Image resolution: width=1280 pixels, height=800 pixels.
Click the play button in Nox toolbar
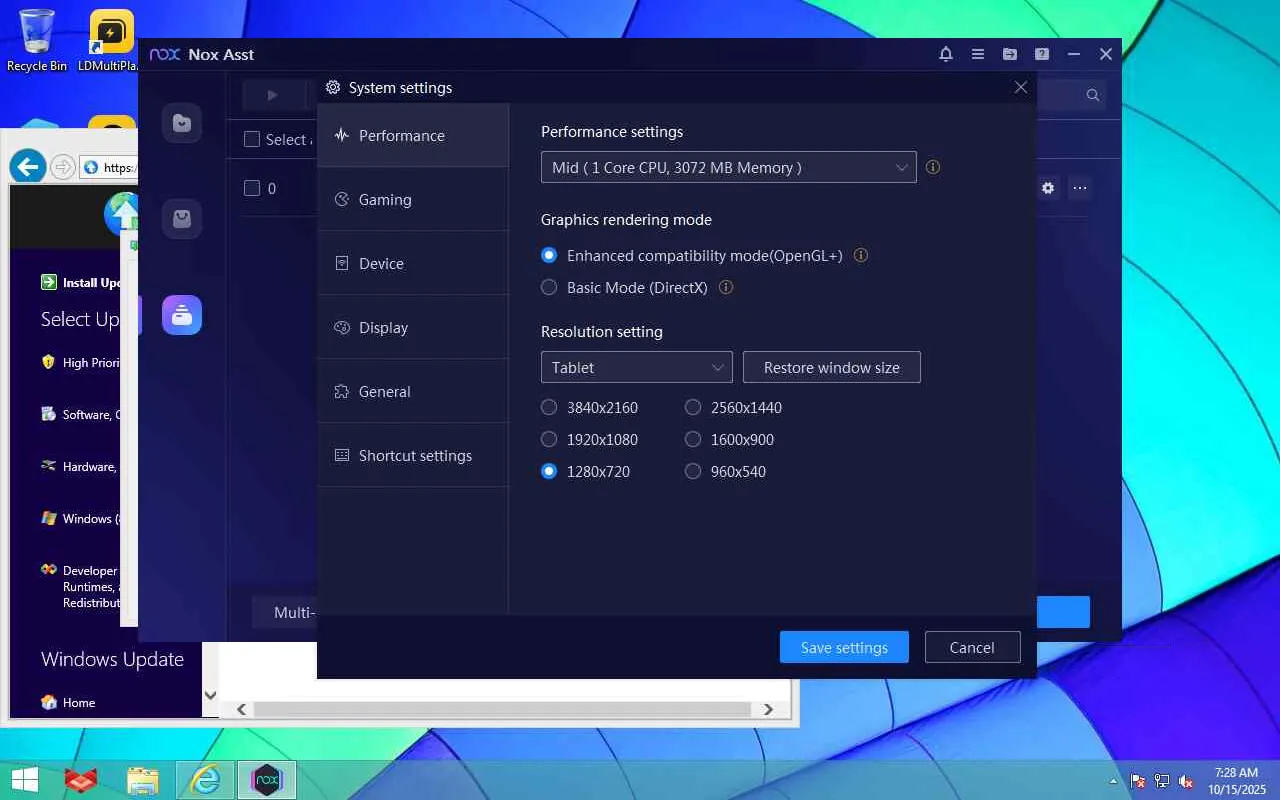point(272,95)
